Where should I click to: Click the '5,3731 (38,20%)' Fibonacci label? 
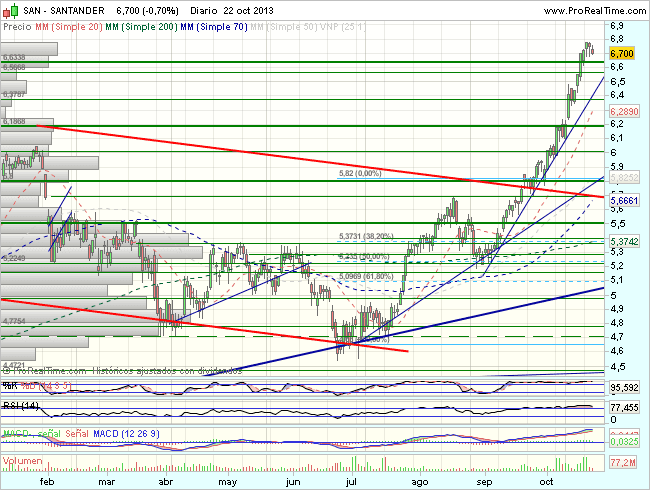(x=366, y=236)
